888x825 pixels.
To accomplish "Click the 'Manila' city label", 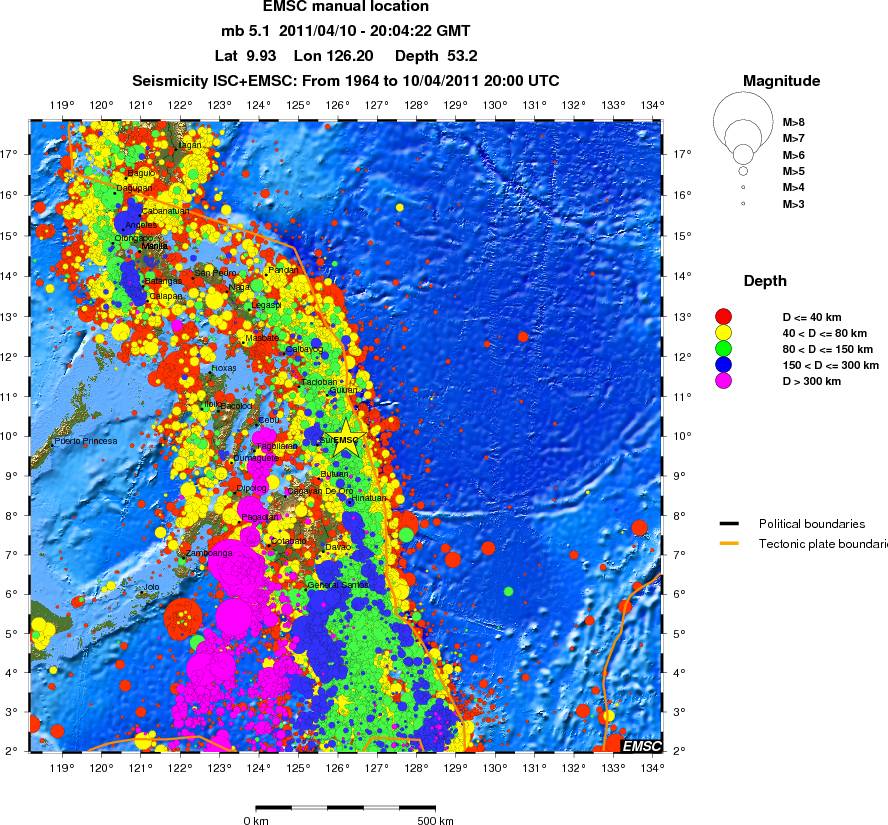I will 154,246.
